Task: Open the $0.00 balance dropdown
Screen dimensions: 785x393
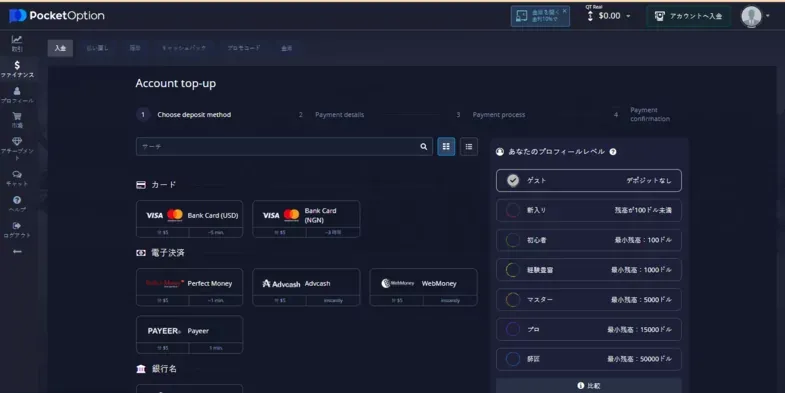Action: tap(615, 16)
